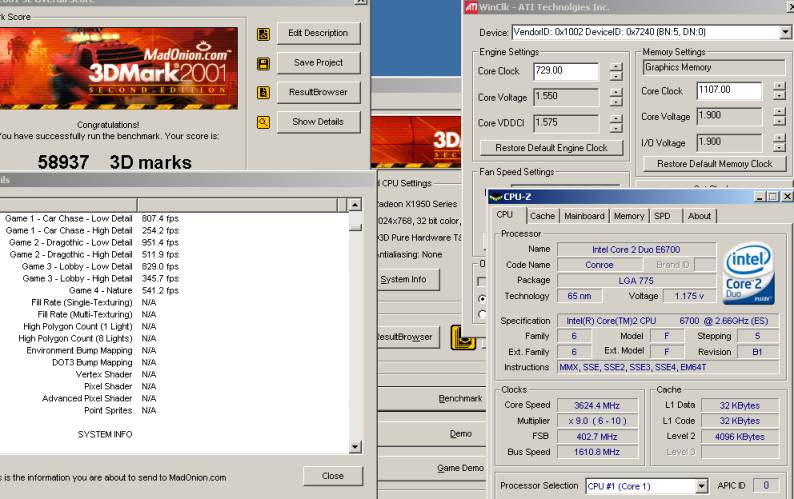
Task: Click the System Info button
Action: click(408, 280)
